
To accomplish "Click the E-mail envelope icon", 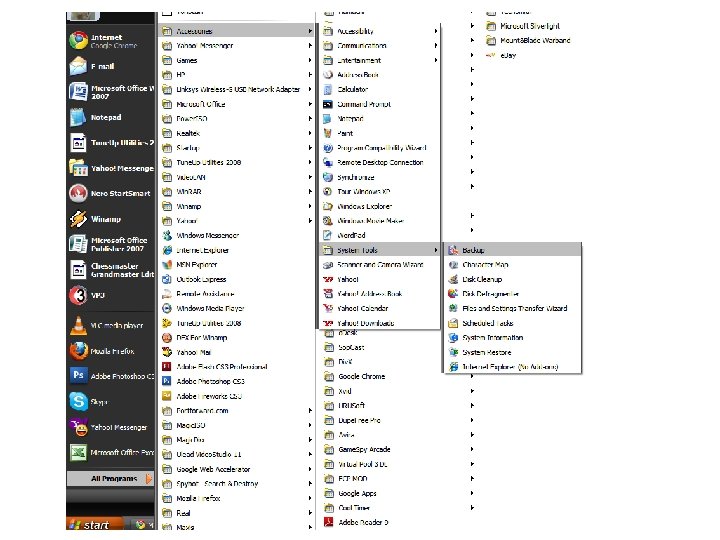I will point(78,66).
